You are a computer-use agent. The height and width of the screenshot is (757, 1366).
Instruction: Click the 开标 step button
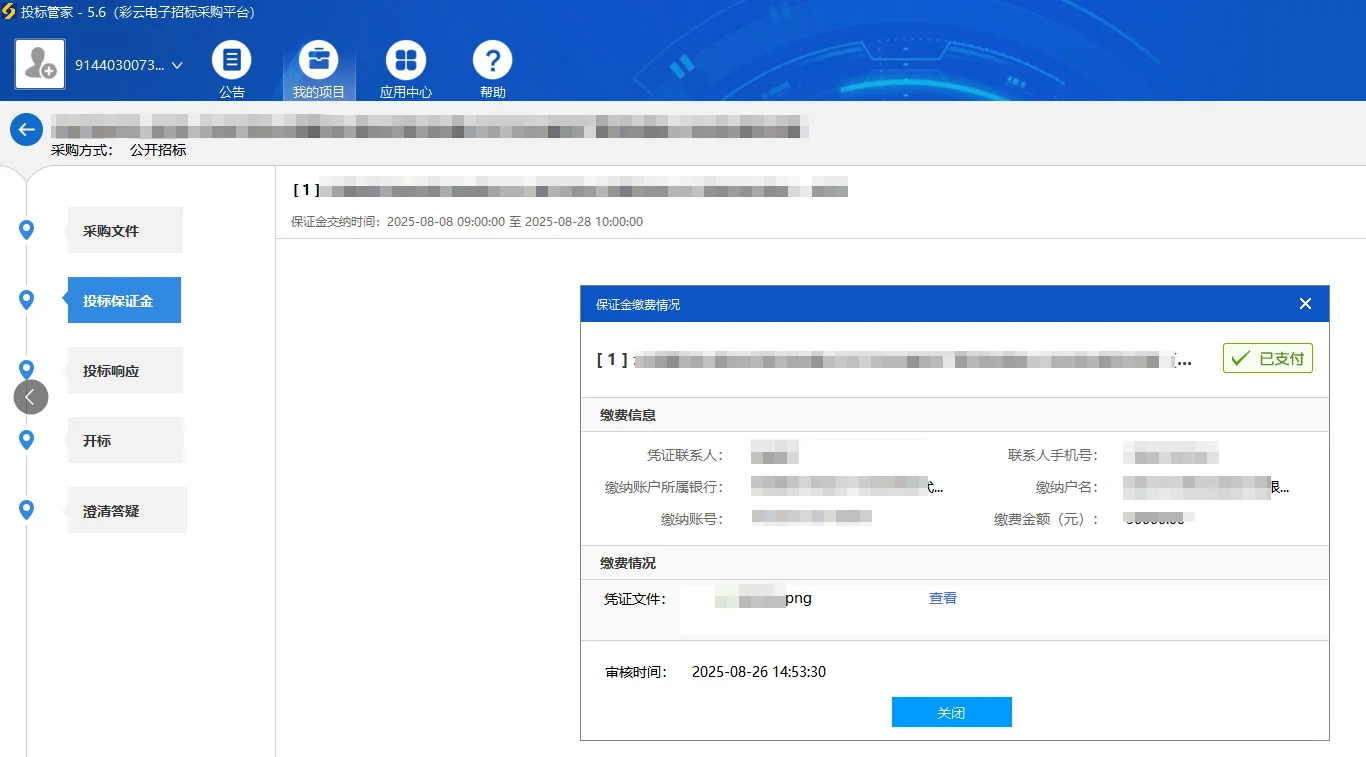tap(125, 440)
